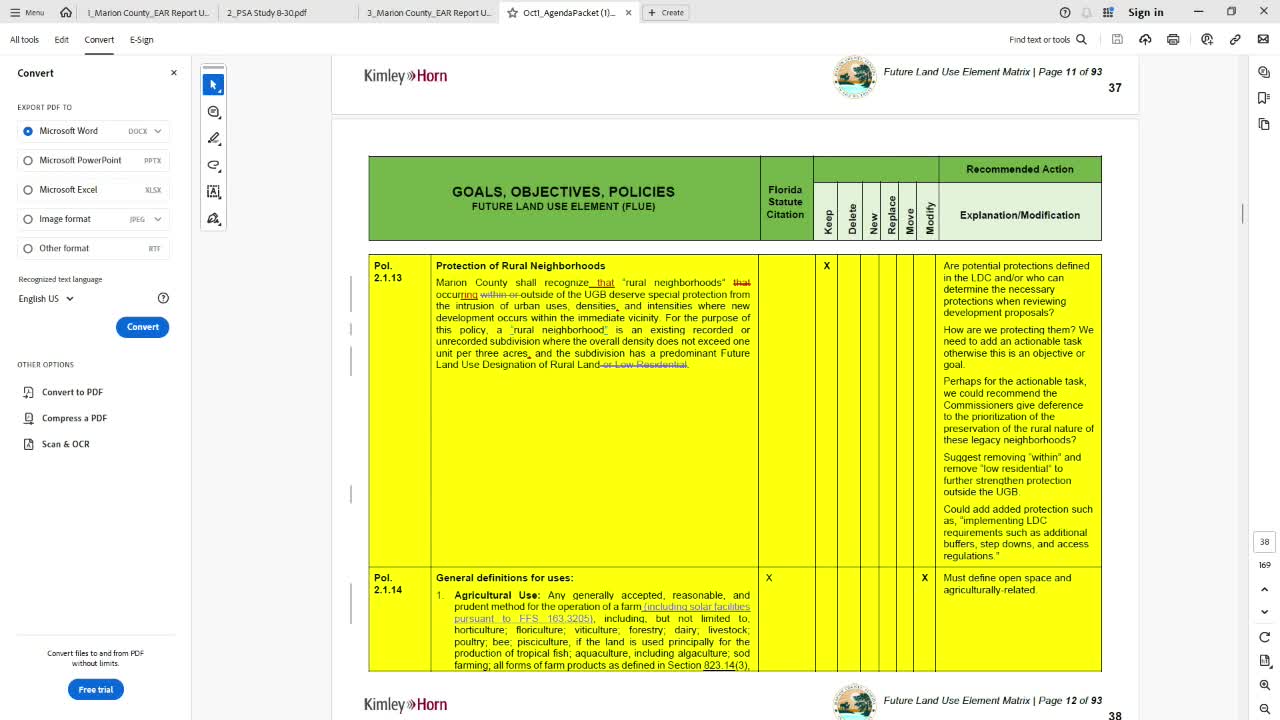Email the document via envelope icon
This screenshot has height=720, width=1280.
(1263, 39)
